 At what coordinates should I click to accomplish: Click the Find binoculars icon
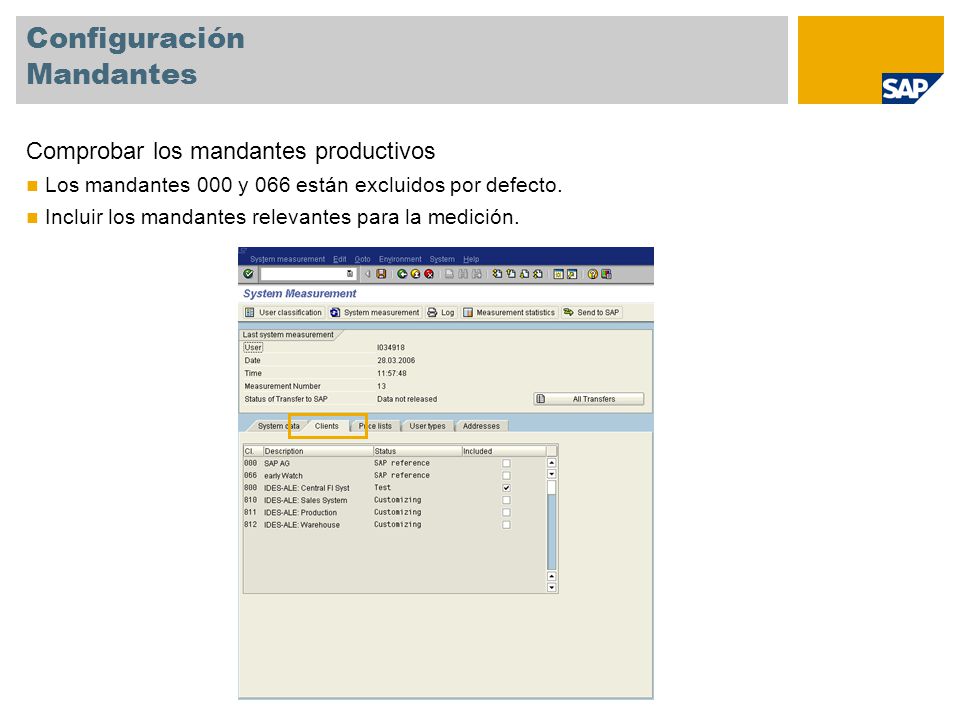pyautogui.click(x=463, y=274)
